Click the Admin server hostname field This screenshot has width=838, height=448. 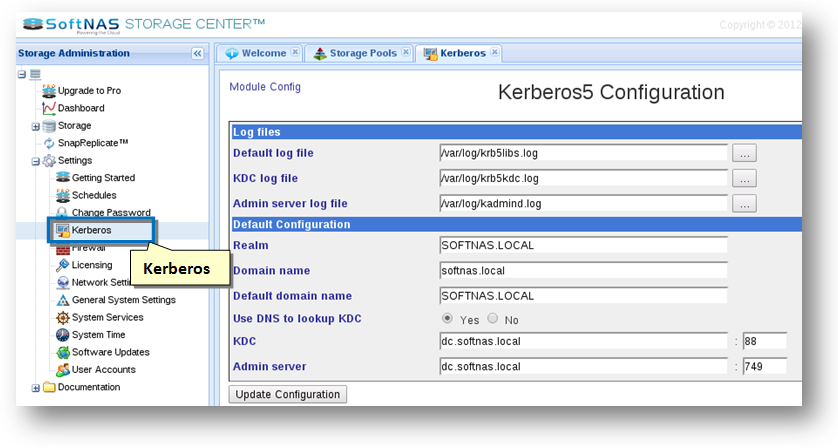[584, 366]
